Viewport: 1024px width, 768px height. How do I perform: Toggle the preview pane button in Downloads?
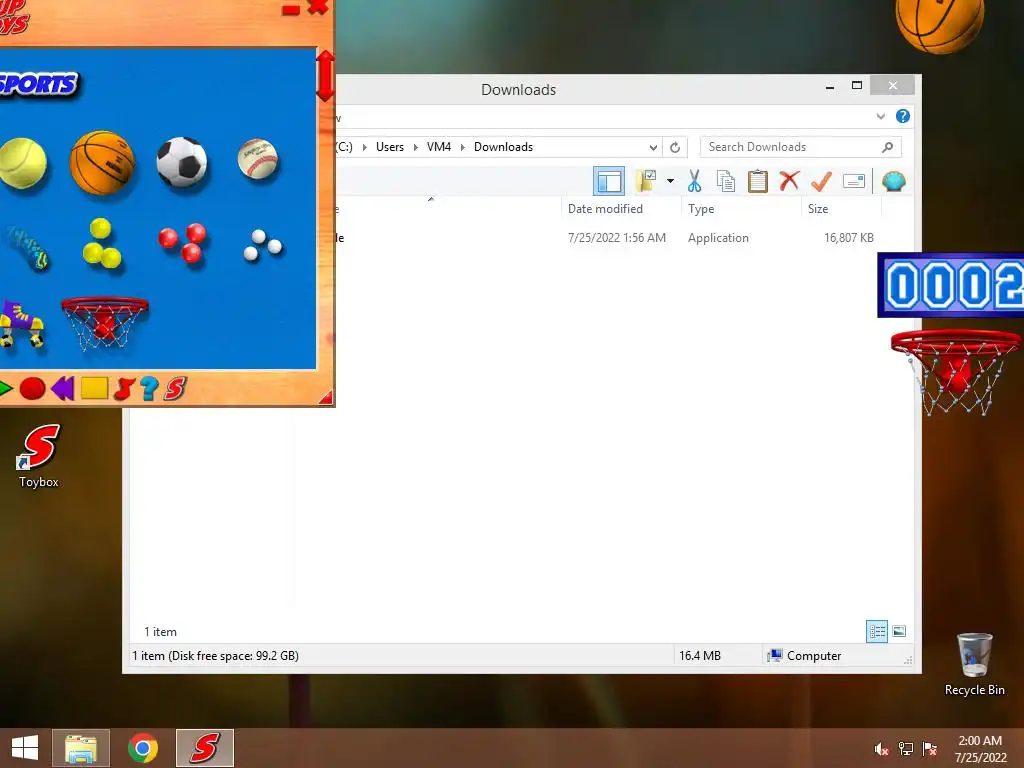[x=609, y=181]
